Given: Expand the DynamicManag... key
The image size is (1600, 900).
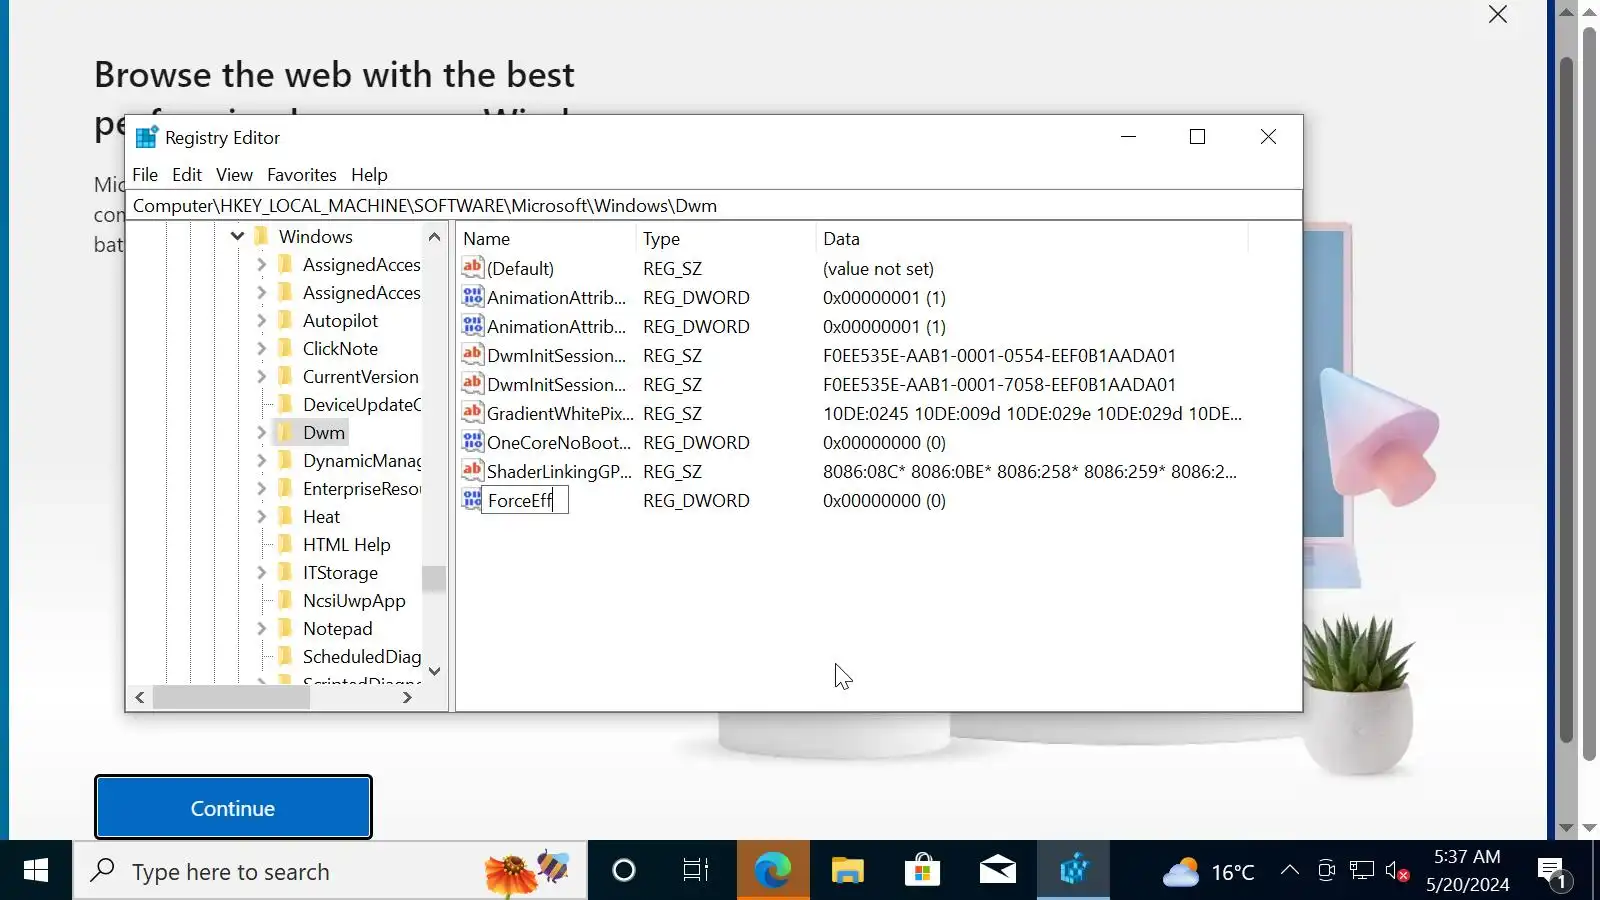Looking at the screenshot, I should click(261, 460).
